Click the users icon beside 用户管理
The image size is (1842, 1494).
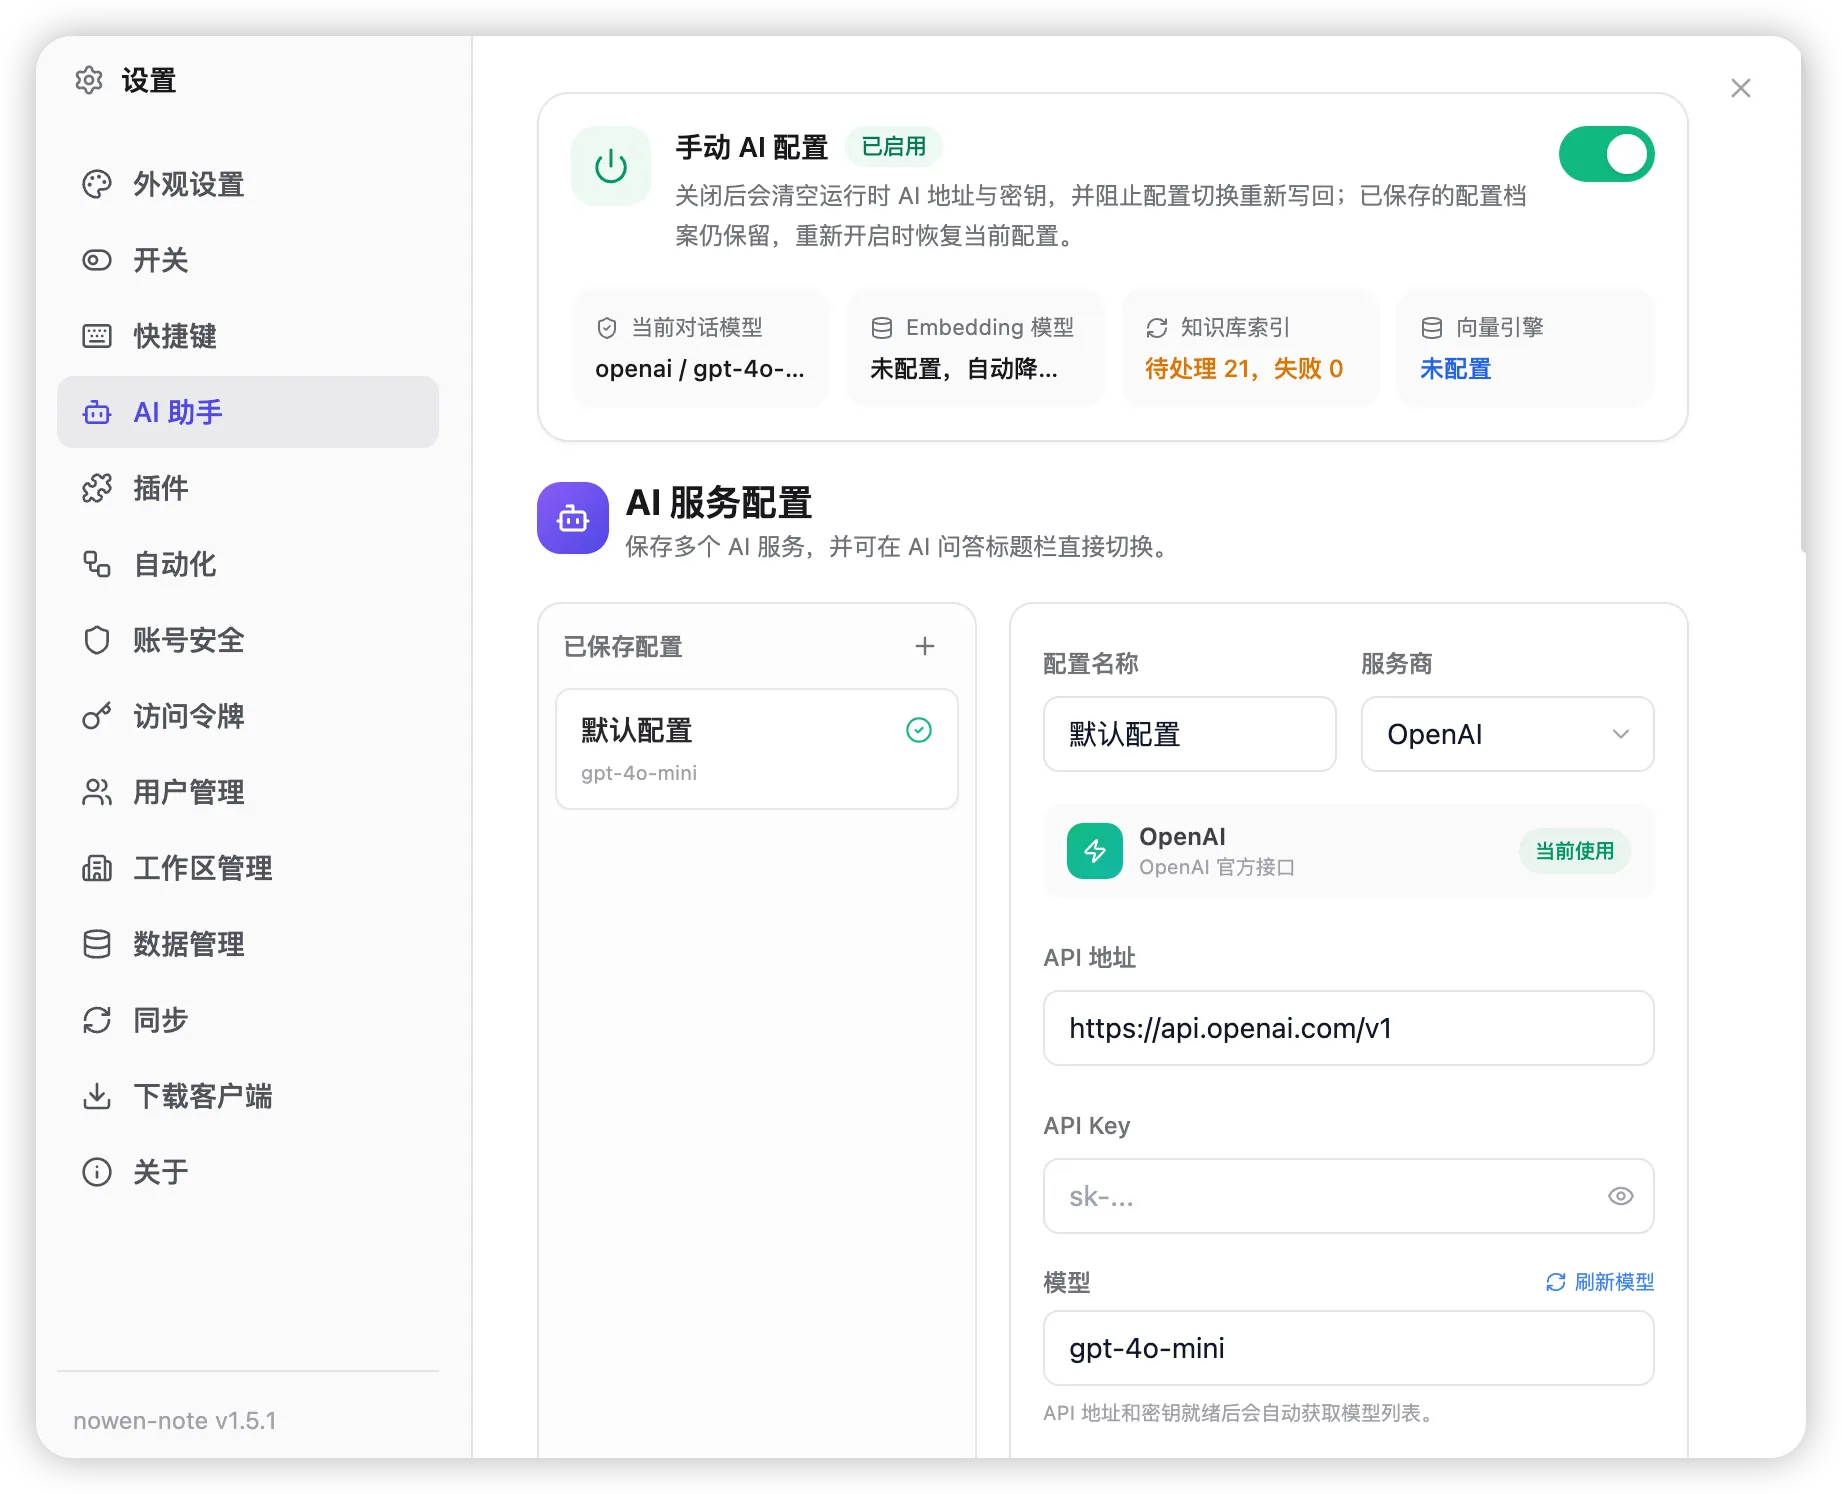pos(97,792)
